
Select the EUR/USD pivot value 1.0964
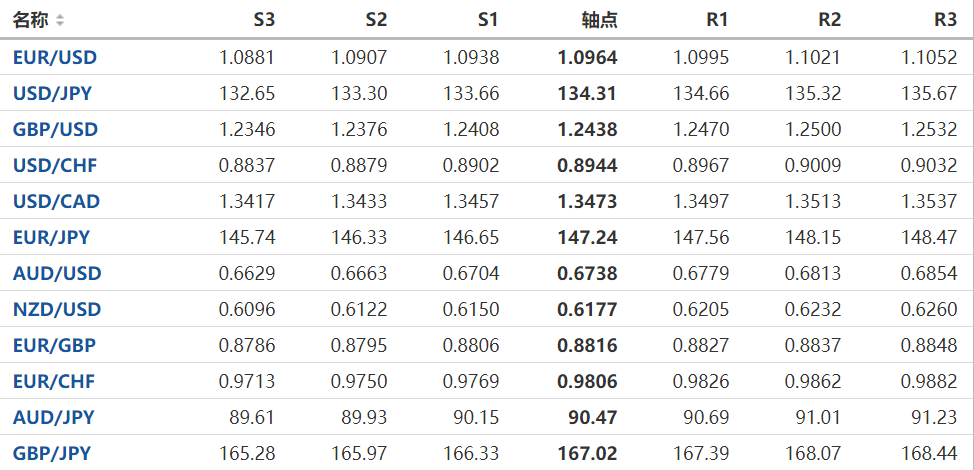(x=587, y=57)
